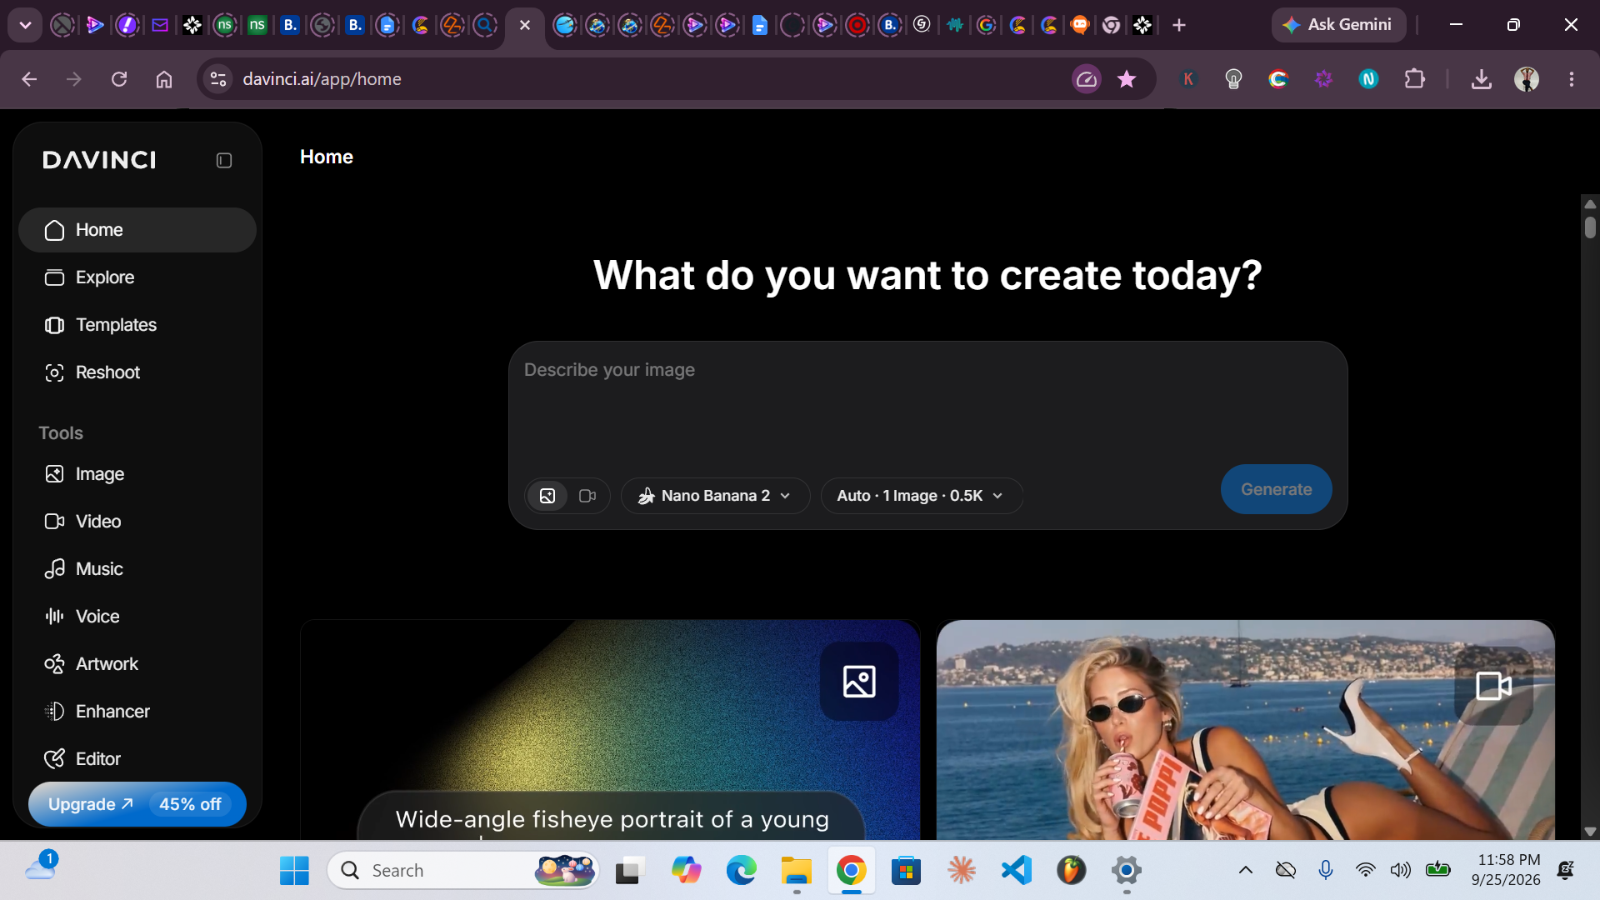Open the Enhancer tool
This screenshot has height=900, width=1600.
tap(137, 711)
